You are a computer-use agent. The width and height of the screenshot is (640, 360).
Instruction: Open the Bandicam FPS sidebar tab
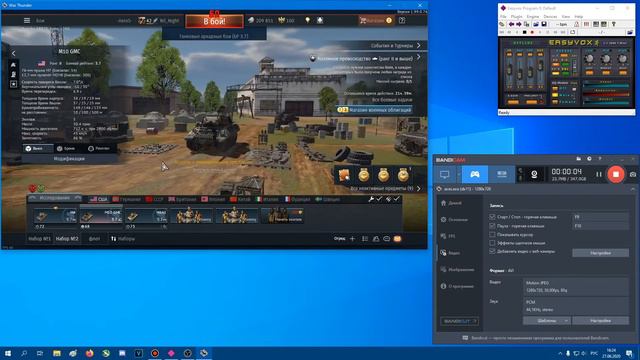coord(448,236)
